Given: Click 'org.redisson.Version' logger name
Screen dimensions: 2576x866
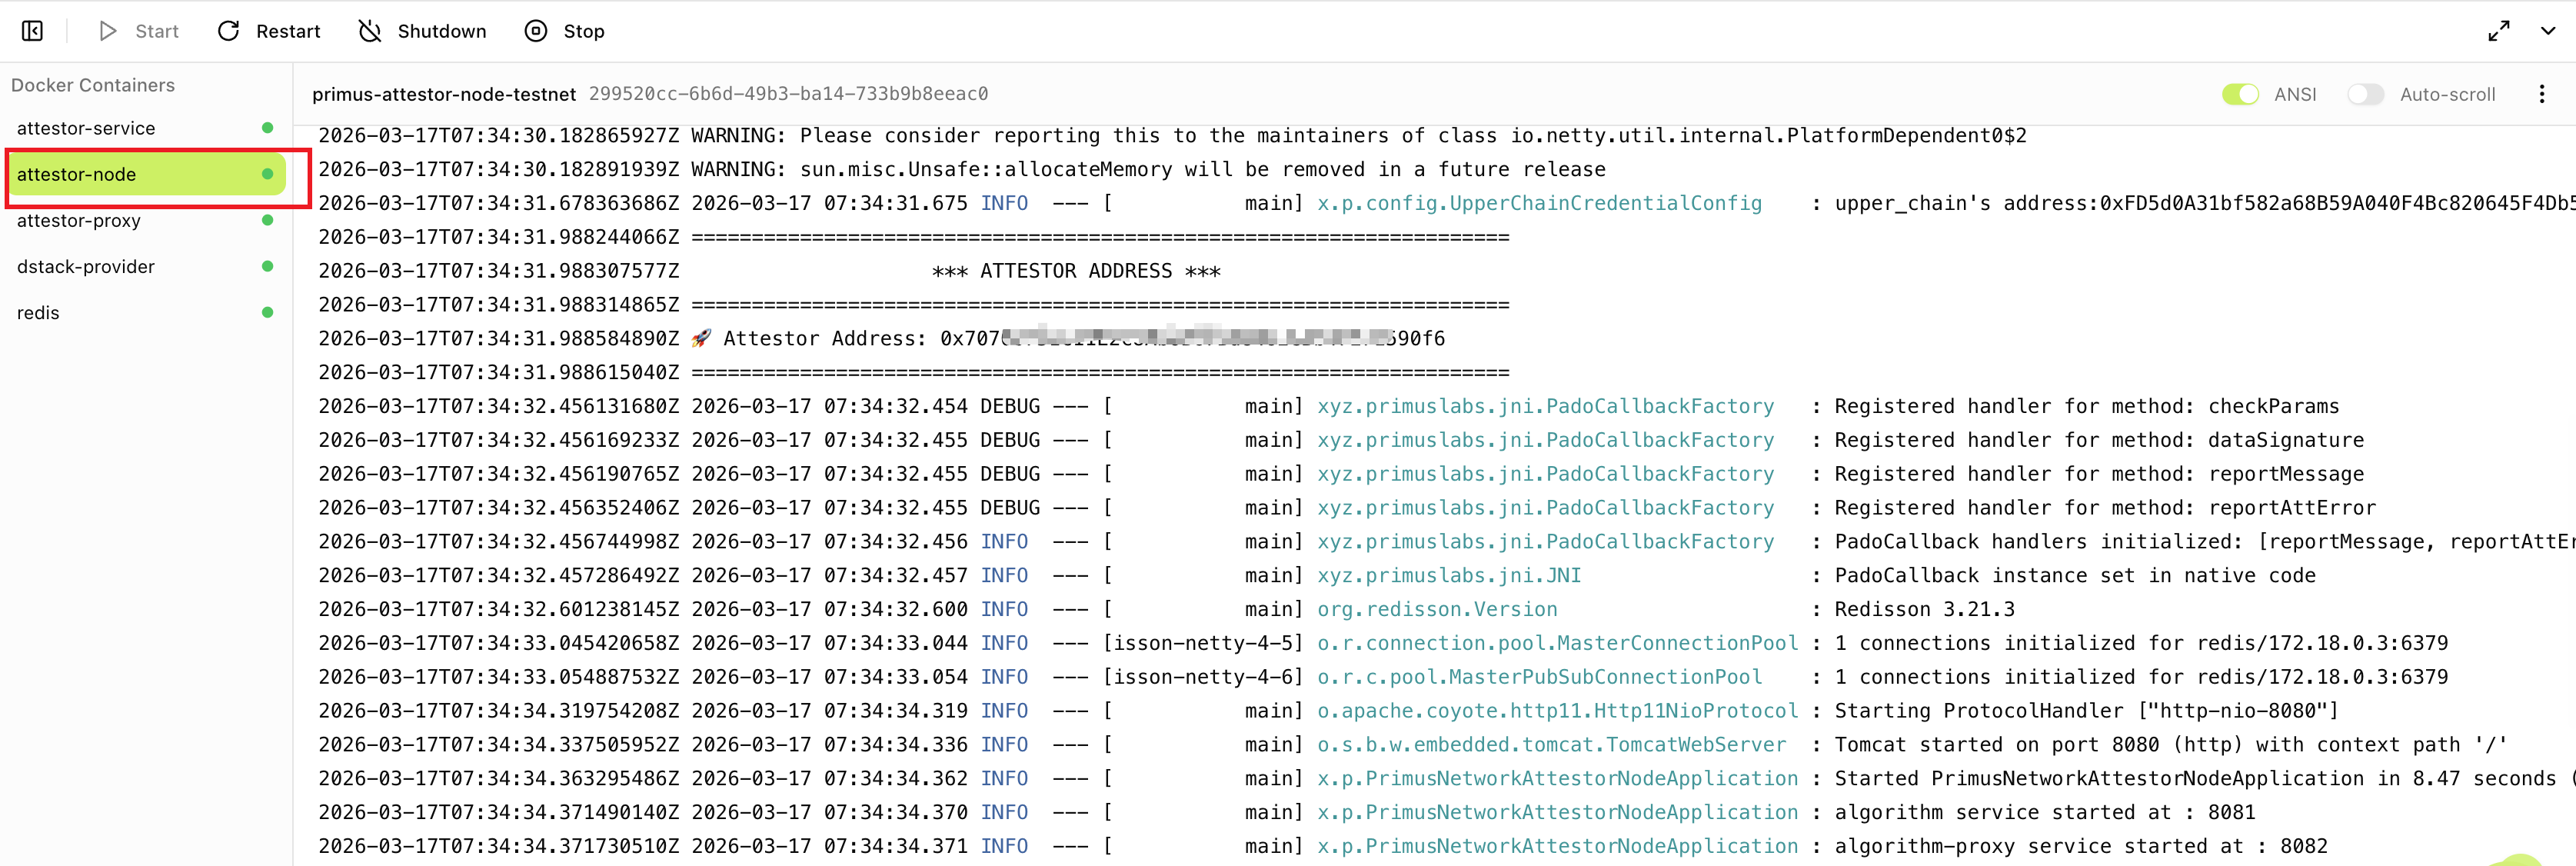Looking at the screenshot, I should (x=1437, y=609).
